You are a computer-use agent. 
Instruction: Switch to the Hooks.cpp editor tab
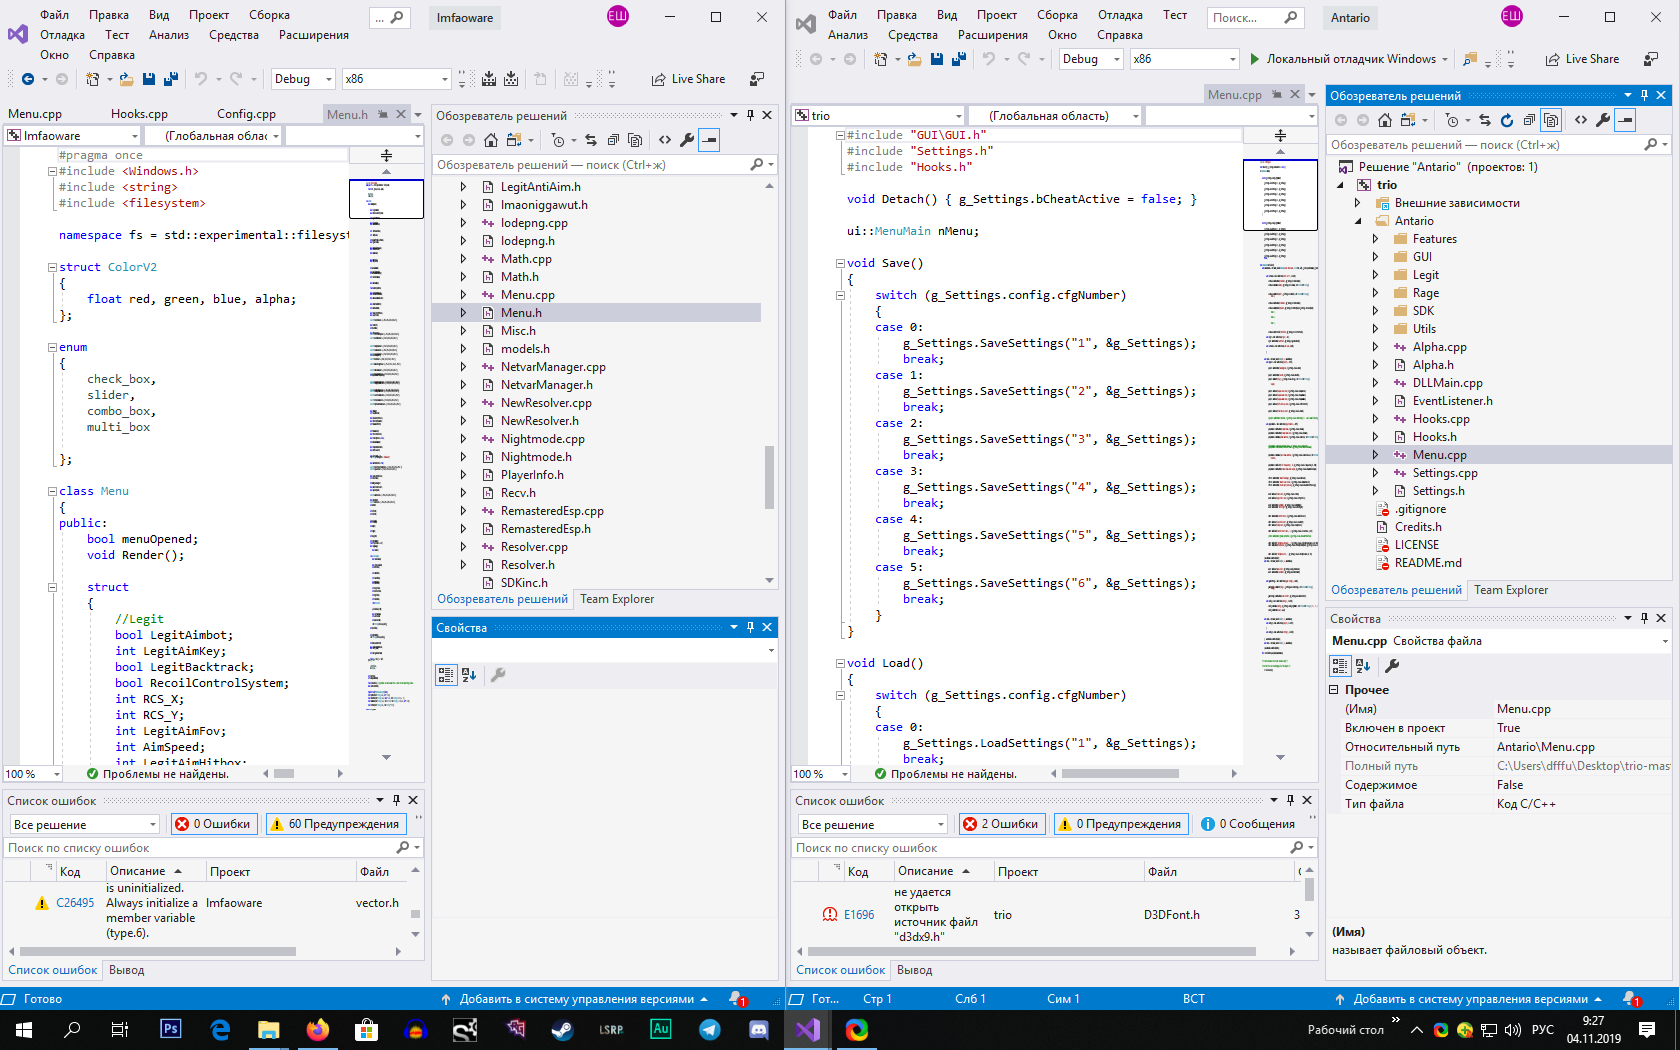pyautogui.click(x=139, y=114)
